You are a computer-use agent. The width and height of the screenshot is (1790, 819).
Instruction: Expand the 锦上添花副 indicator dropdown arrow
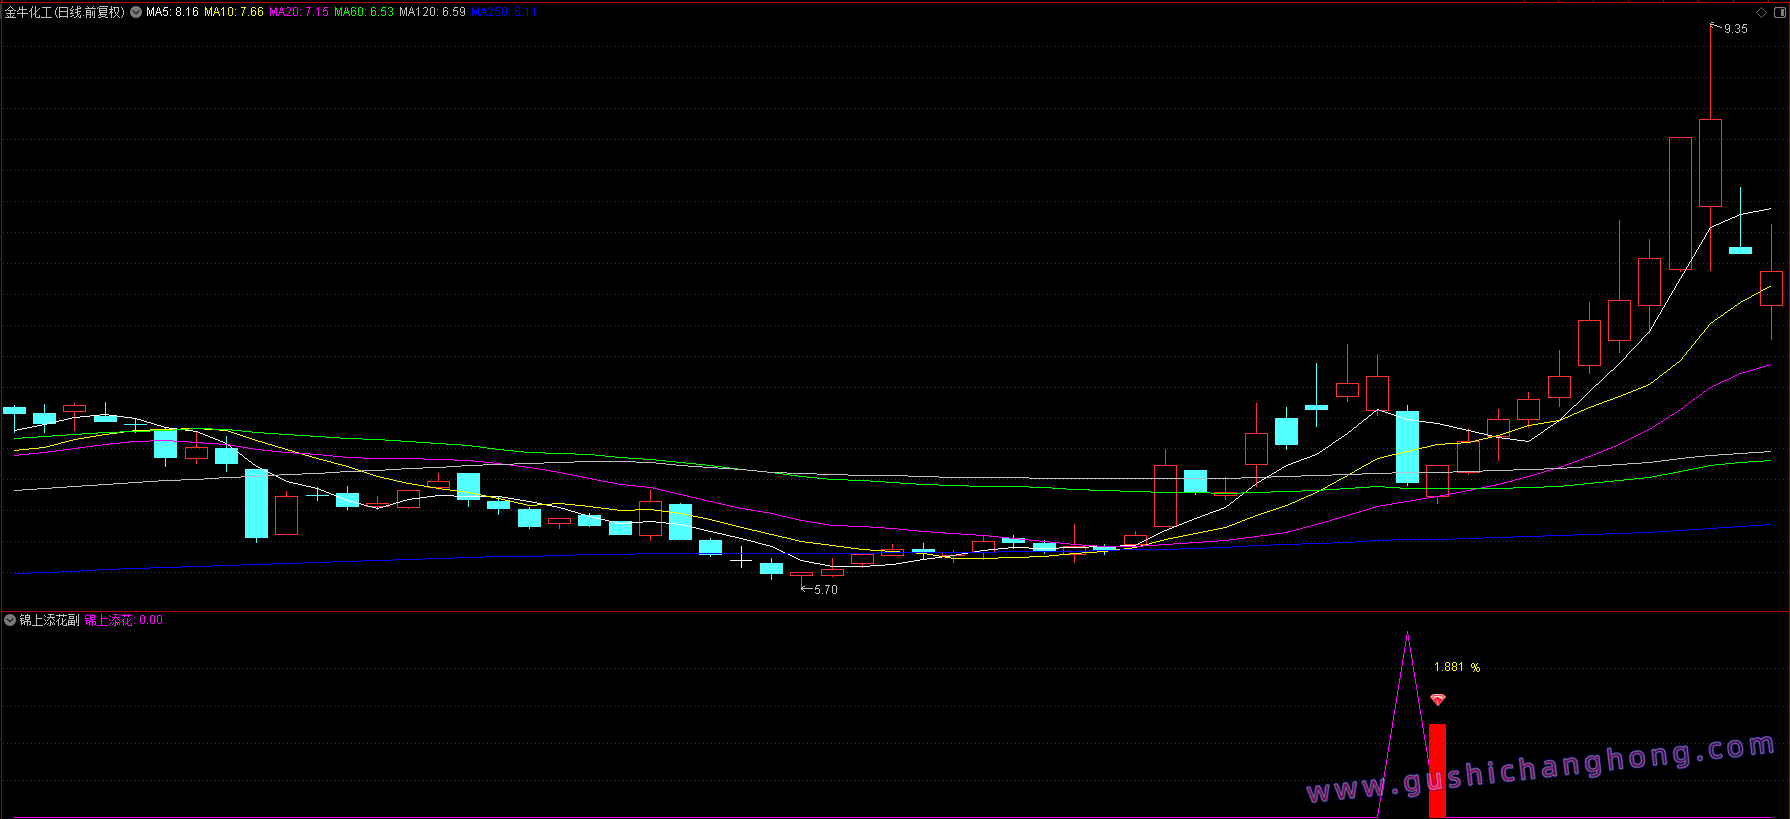point(10,620)
